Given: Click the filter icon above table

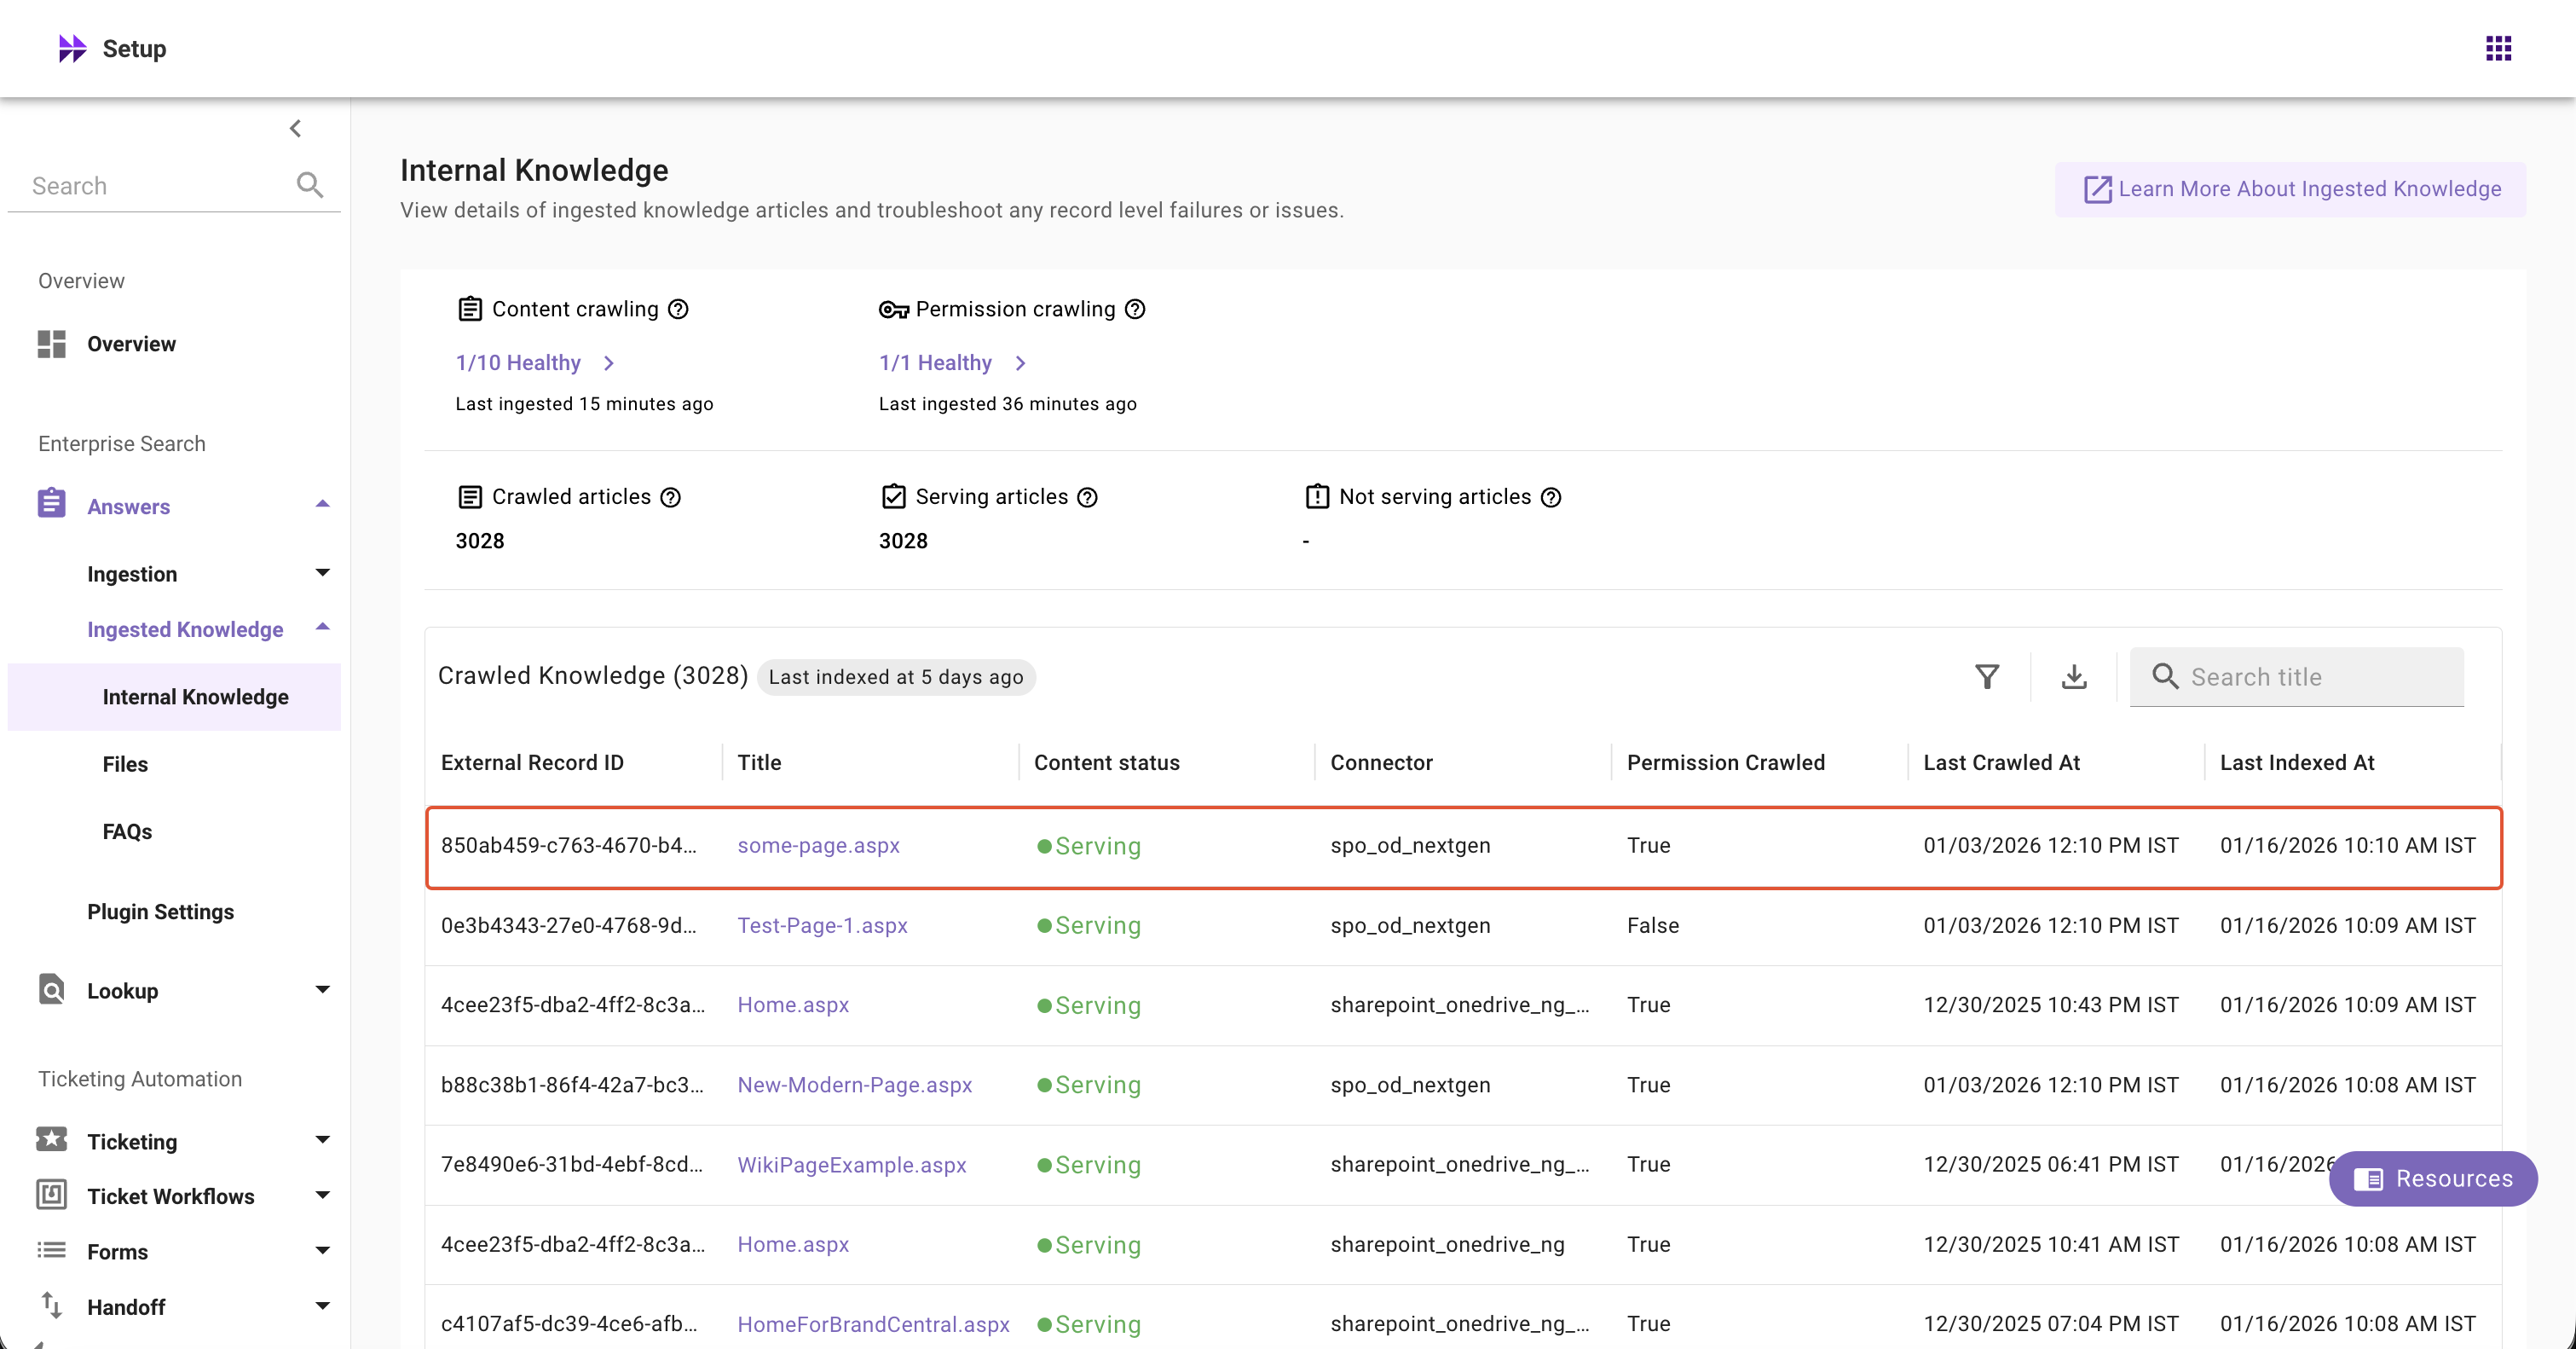Looking at the screenshot, I should point(1987,677).
